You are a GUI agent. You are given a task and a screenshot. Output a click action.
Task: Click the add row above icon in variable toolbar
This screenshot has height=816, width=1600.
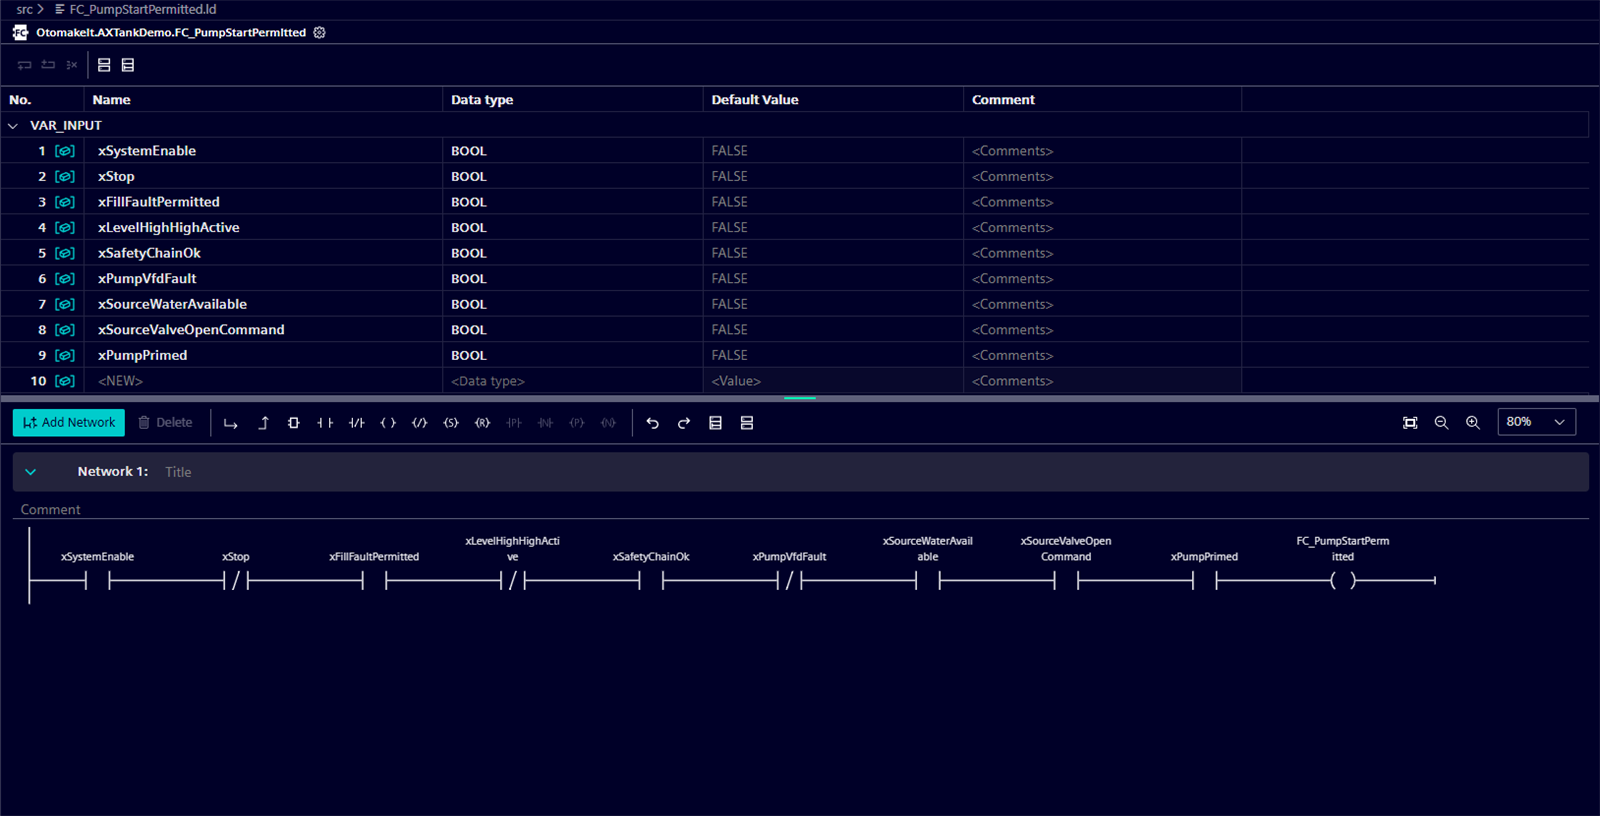tap(48, 65)
